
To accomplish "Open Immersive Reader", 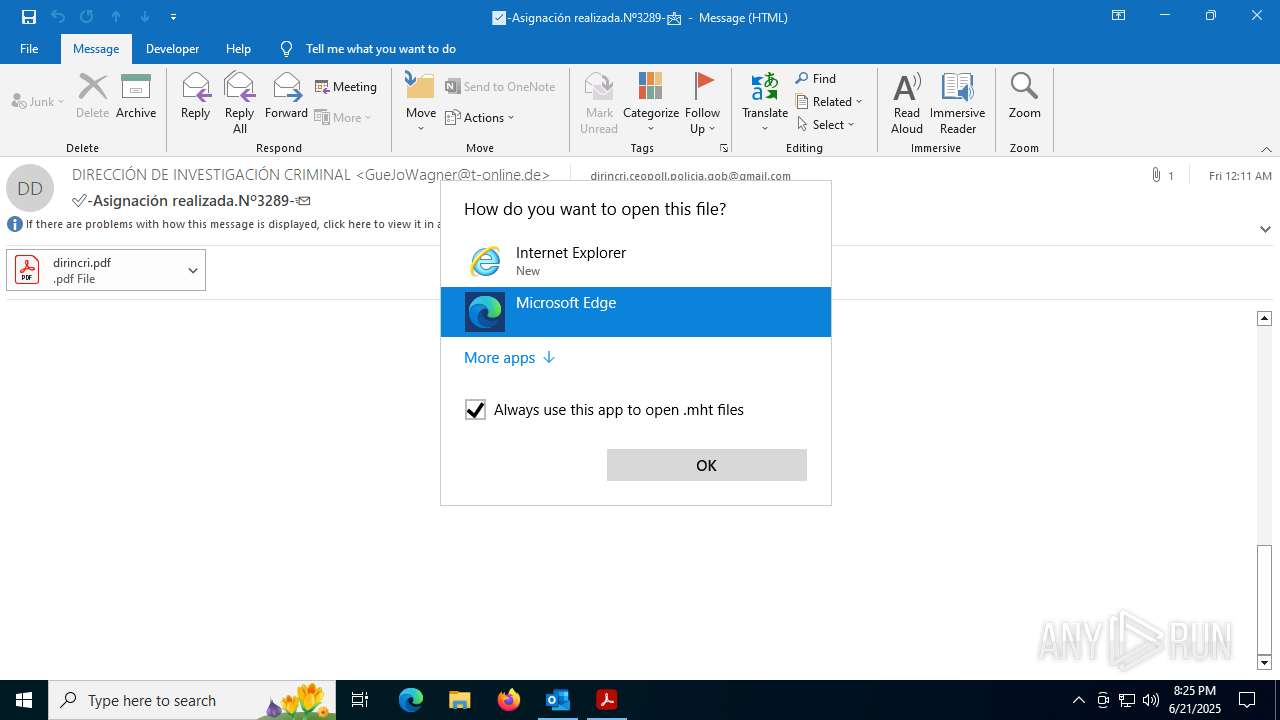I will pos(958,103).
